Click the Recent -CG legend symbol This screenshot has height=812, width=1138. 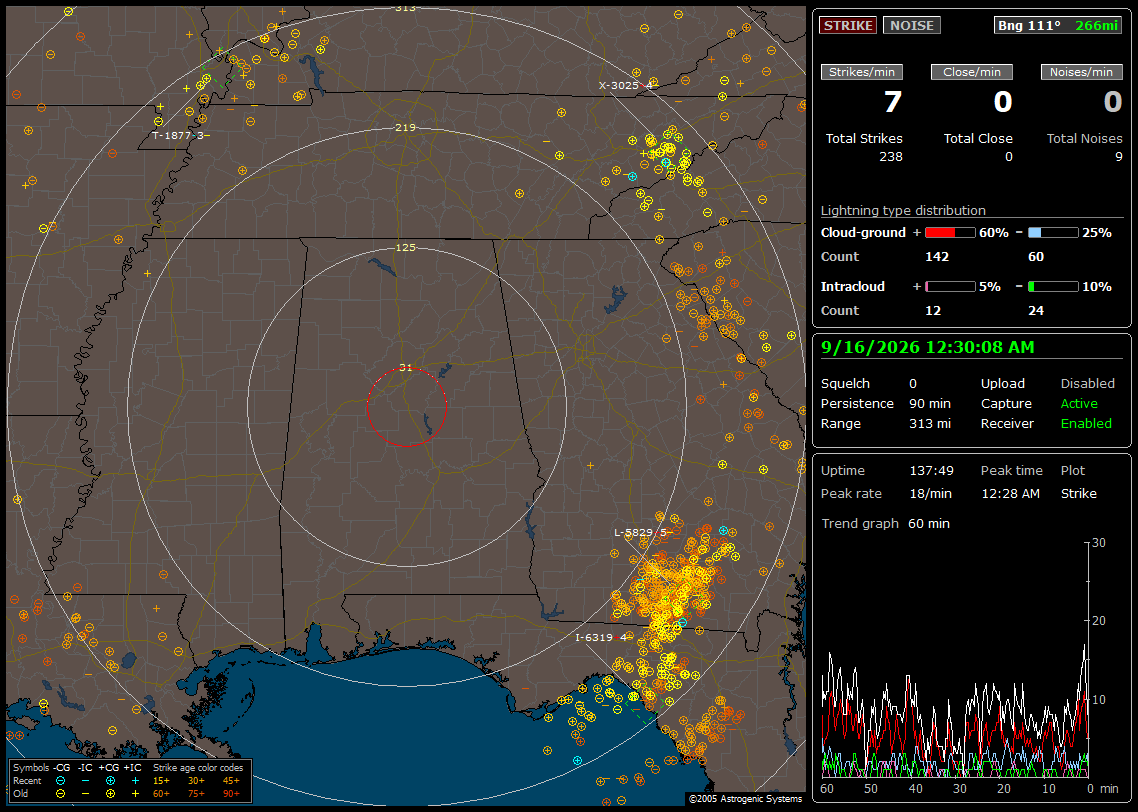(60, 781)
